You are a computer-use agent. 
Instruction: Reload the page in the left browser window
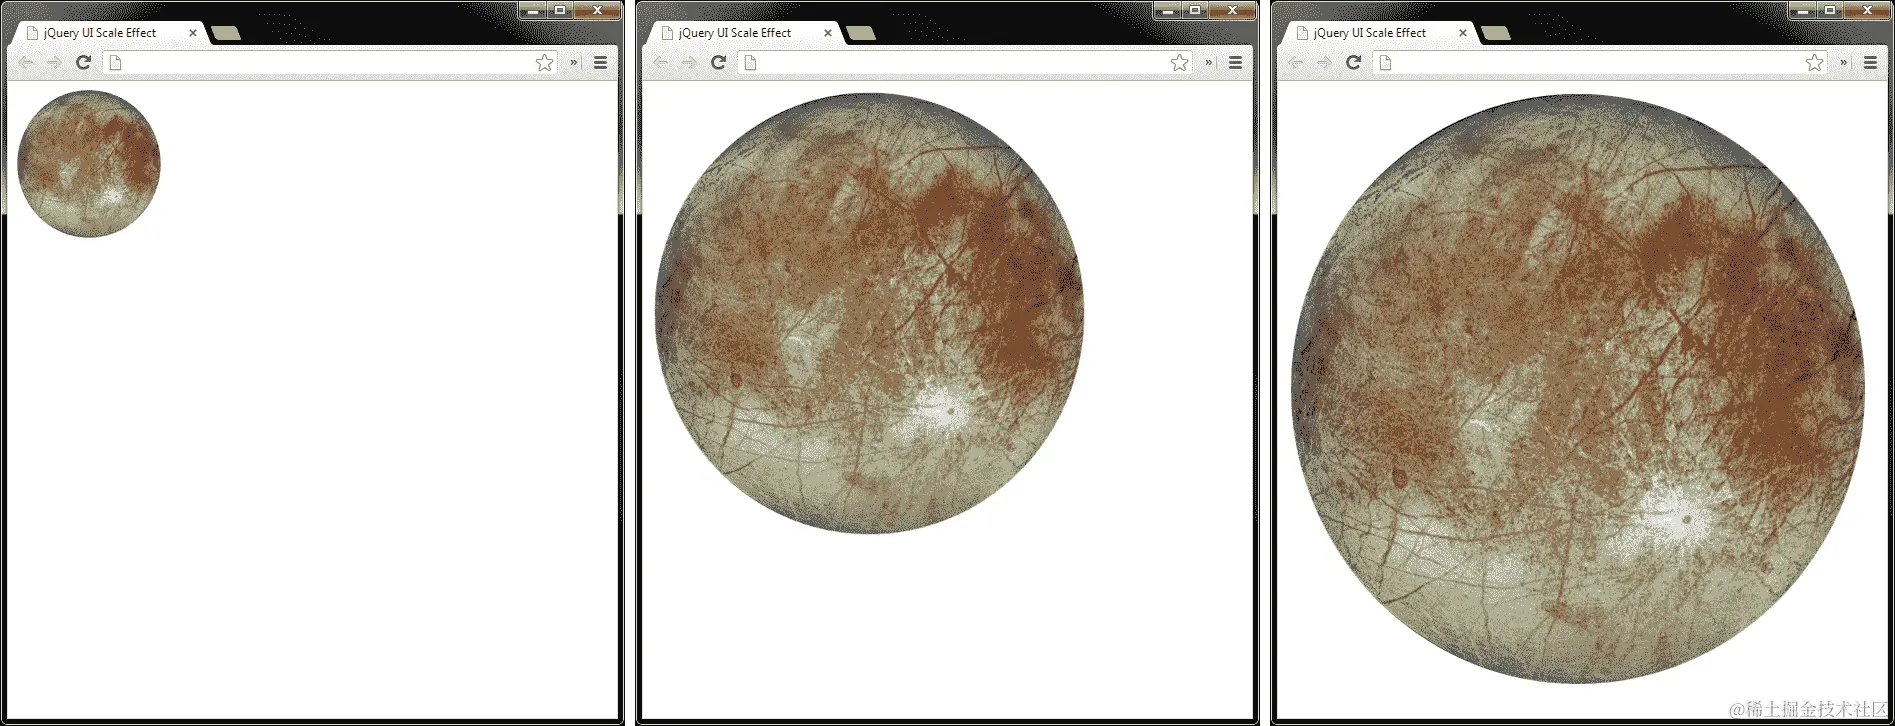point(84,62)
